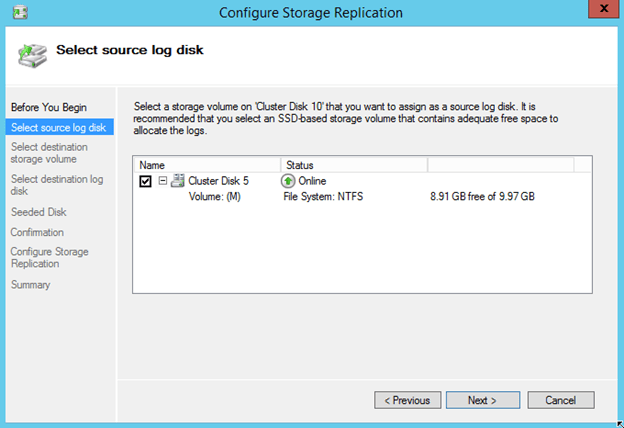The height and width of the screenshot is (428, 624).
Task: Click the Cluster Disk 5 drive icon
Action: (x=178, y=181)
